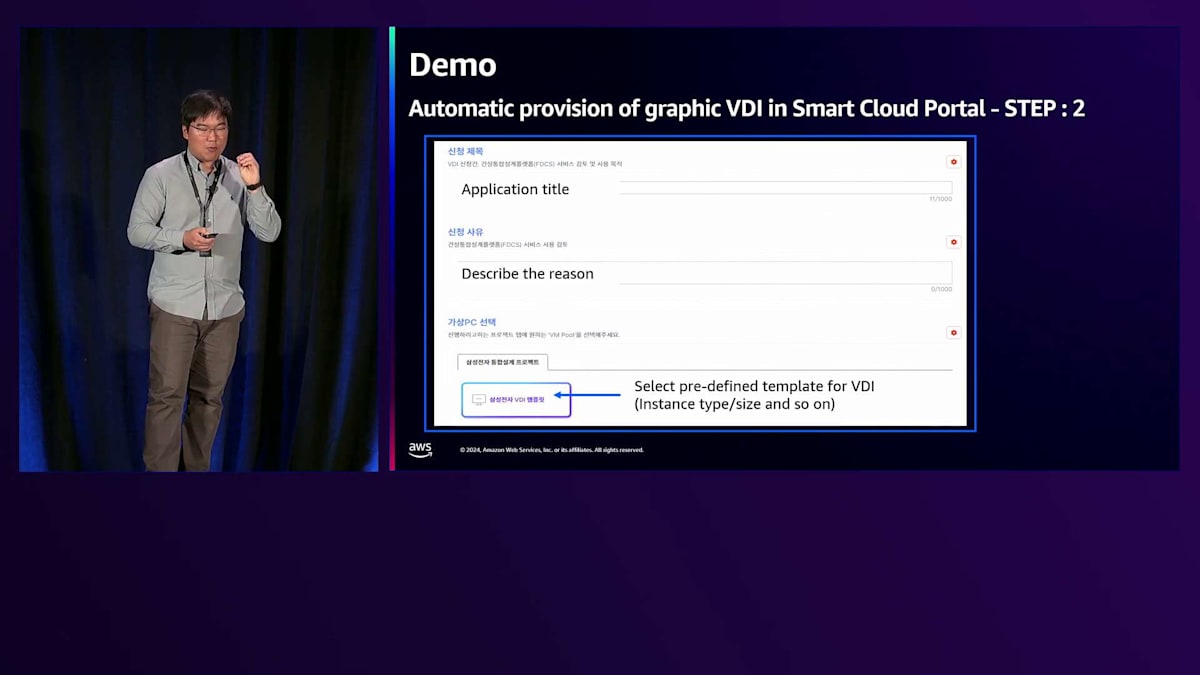Click the Demo slide title
The image size is (1200, 675).
click(452, 65)
